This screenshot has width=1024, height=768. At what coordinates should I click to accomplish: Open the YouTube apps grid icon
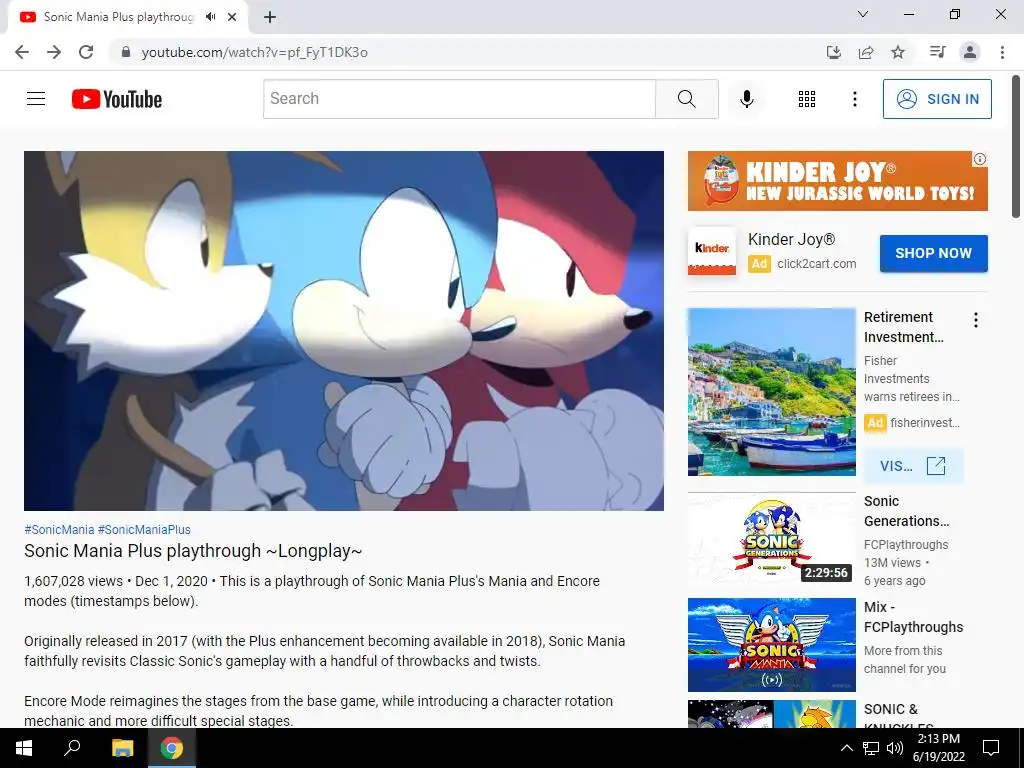(x=807, y=99)
